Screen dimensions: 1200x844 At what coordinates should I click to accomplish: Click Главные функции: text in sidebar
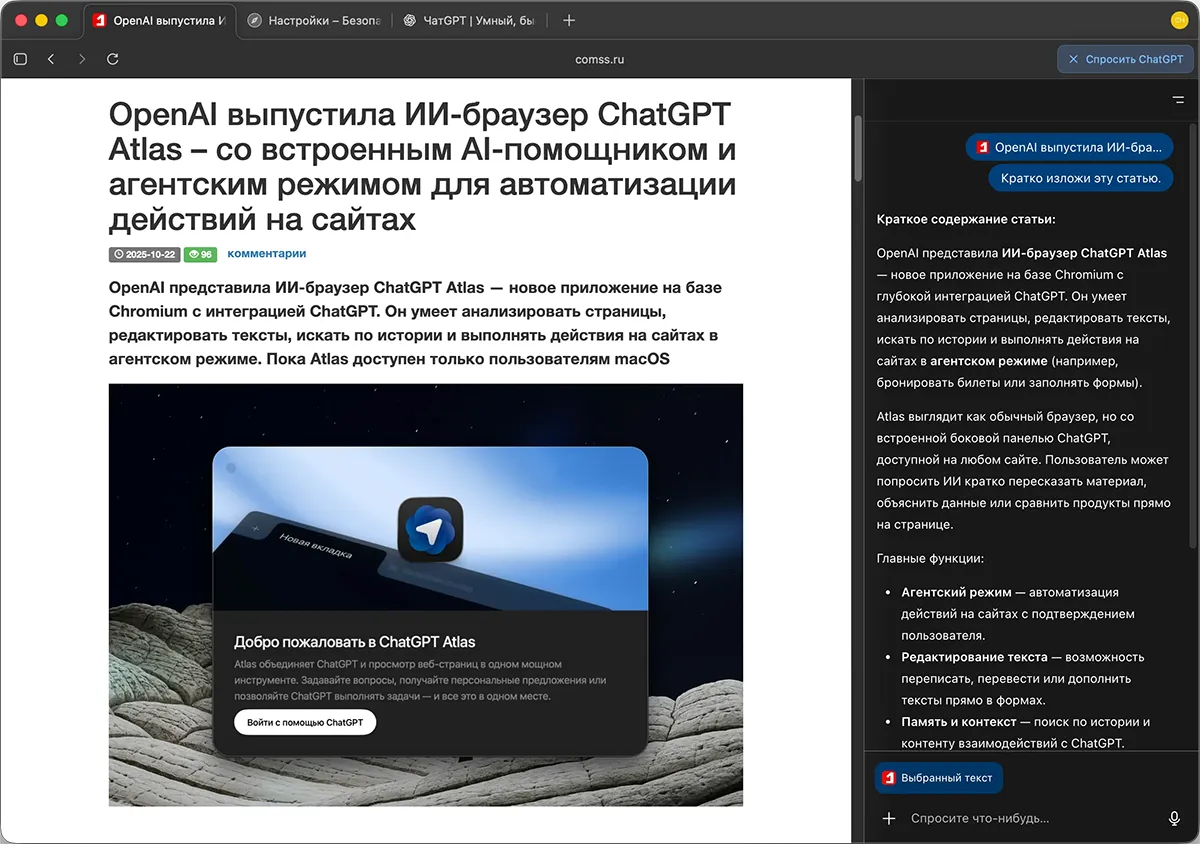[x=930, y=559]
